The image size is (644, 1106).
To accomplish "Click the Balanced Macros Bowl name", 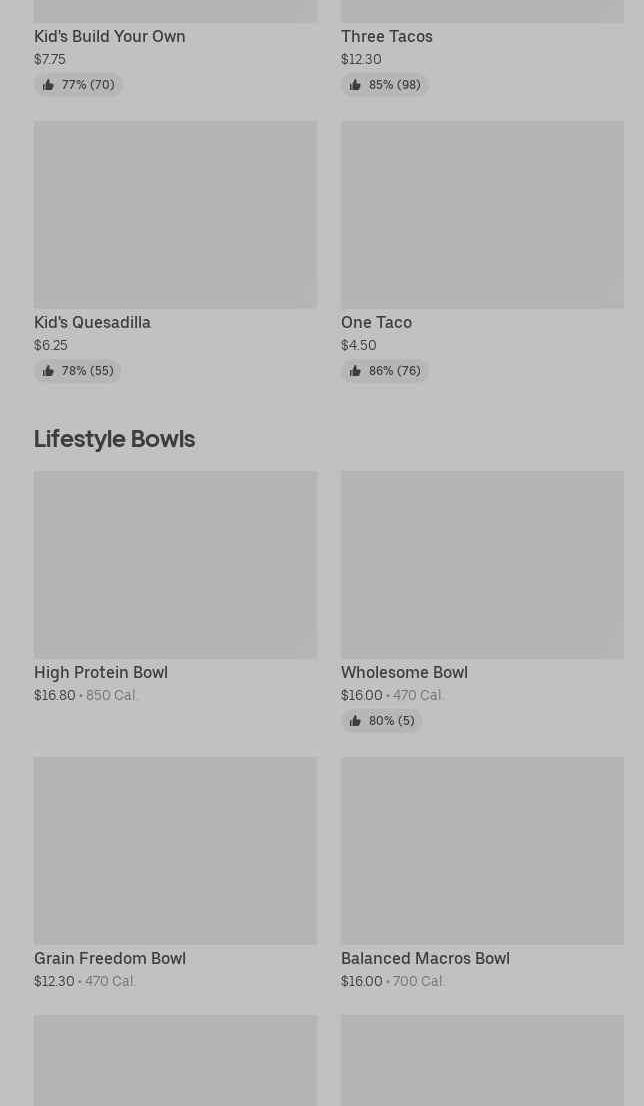I will pyautogui.click(x=425, y=958).
